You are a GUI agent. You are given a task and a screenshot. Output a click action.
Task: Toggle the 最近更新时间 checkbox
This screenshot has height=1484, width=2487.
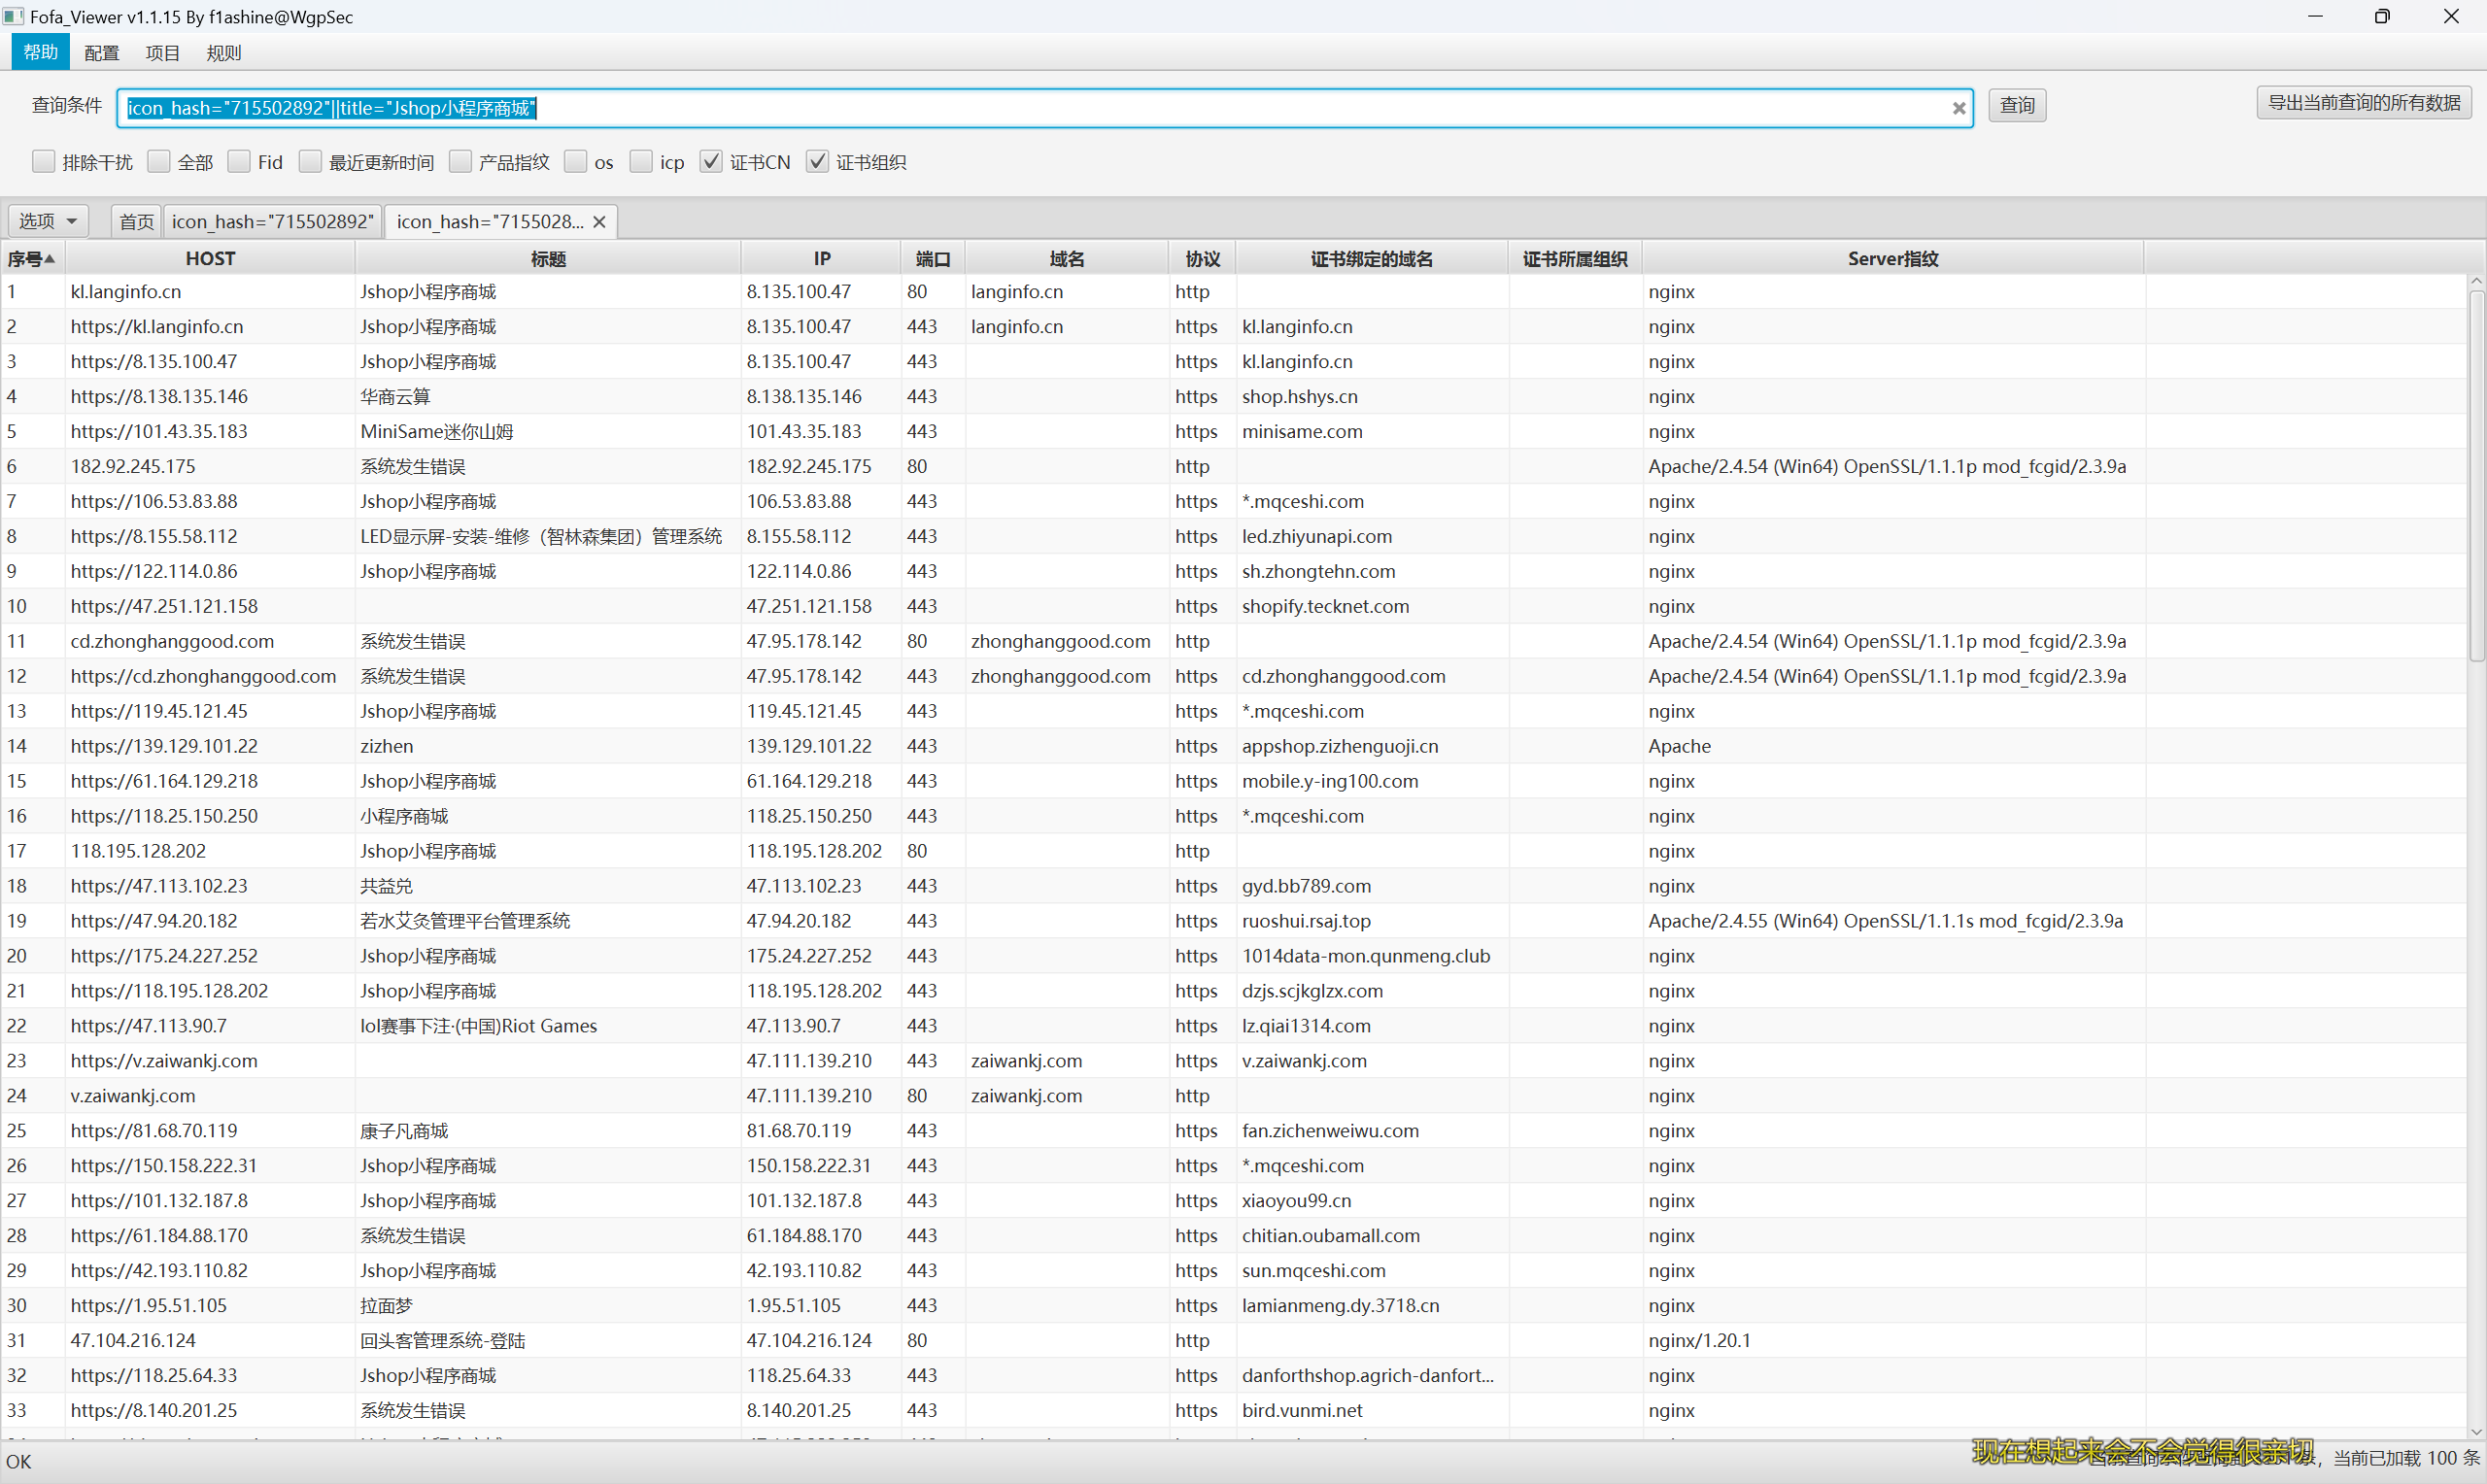click(310, 162)
